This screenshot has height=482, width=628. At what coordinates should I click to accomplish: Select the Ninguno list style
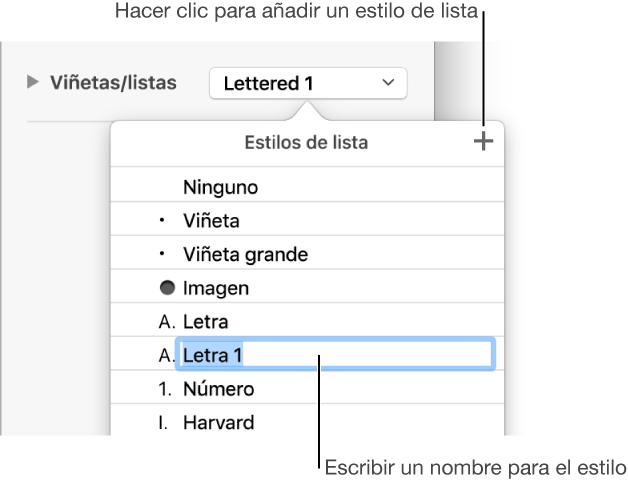(220, 187)
